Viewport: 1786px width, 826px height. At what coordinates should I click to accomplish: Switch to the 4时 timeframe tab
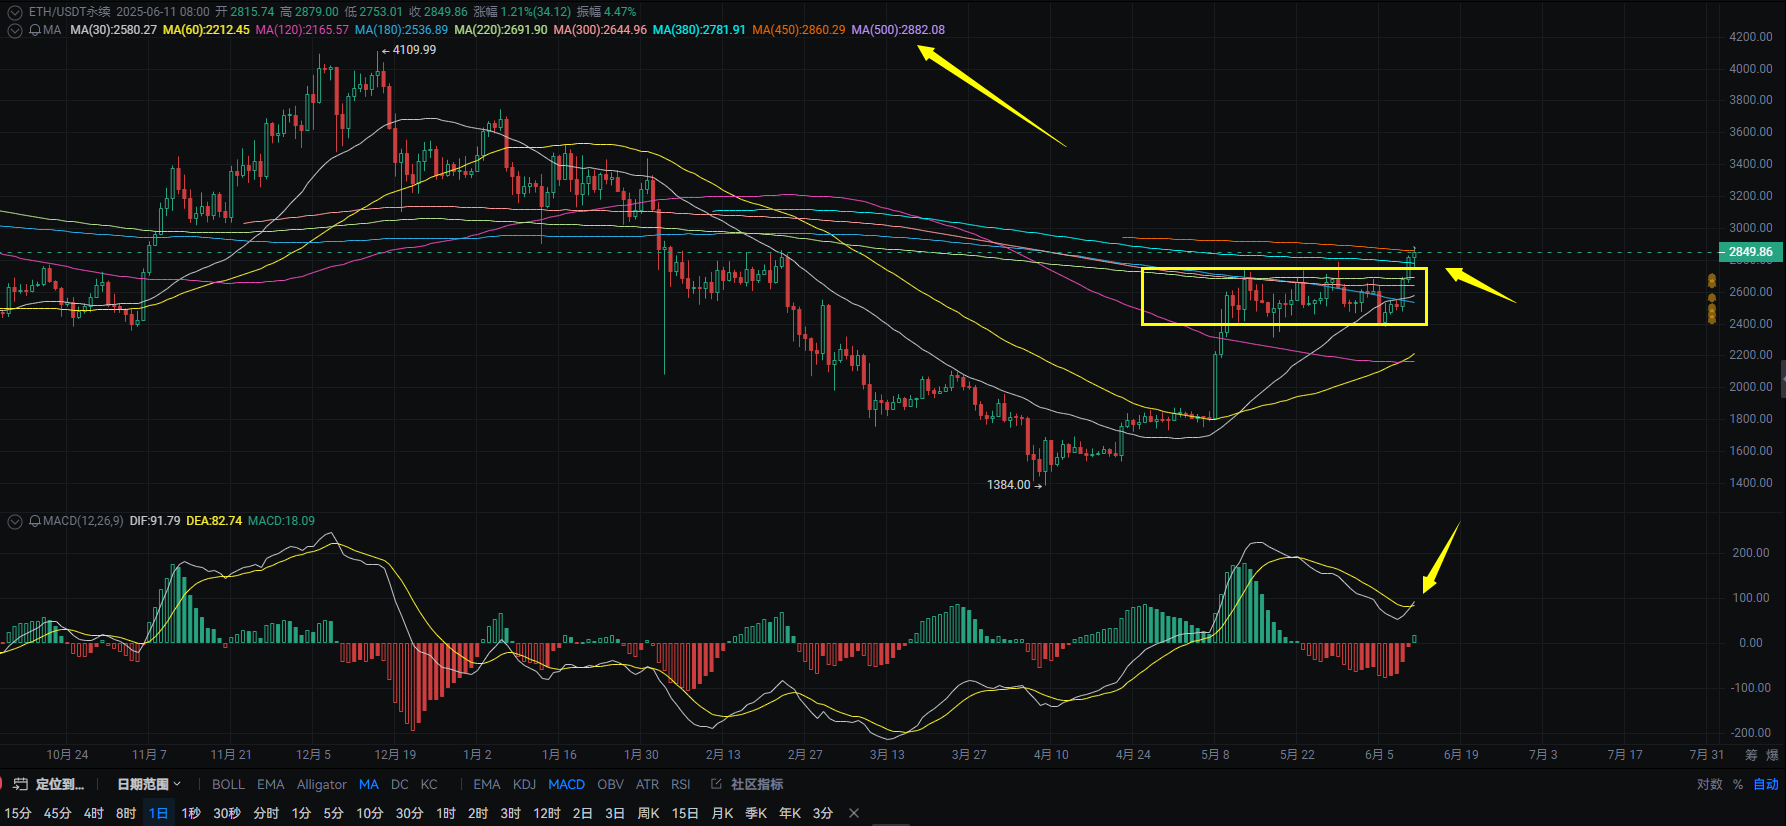point(93,813)
